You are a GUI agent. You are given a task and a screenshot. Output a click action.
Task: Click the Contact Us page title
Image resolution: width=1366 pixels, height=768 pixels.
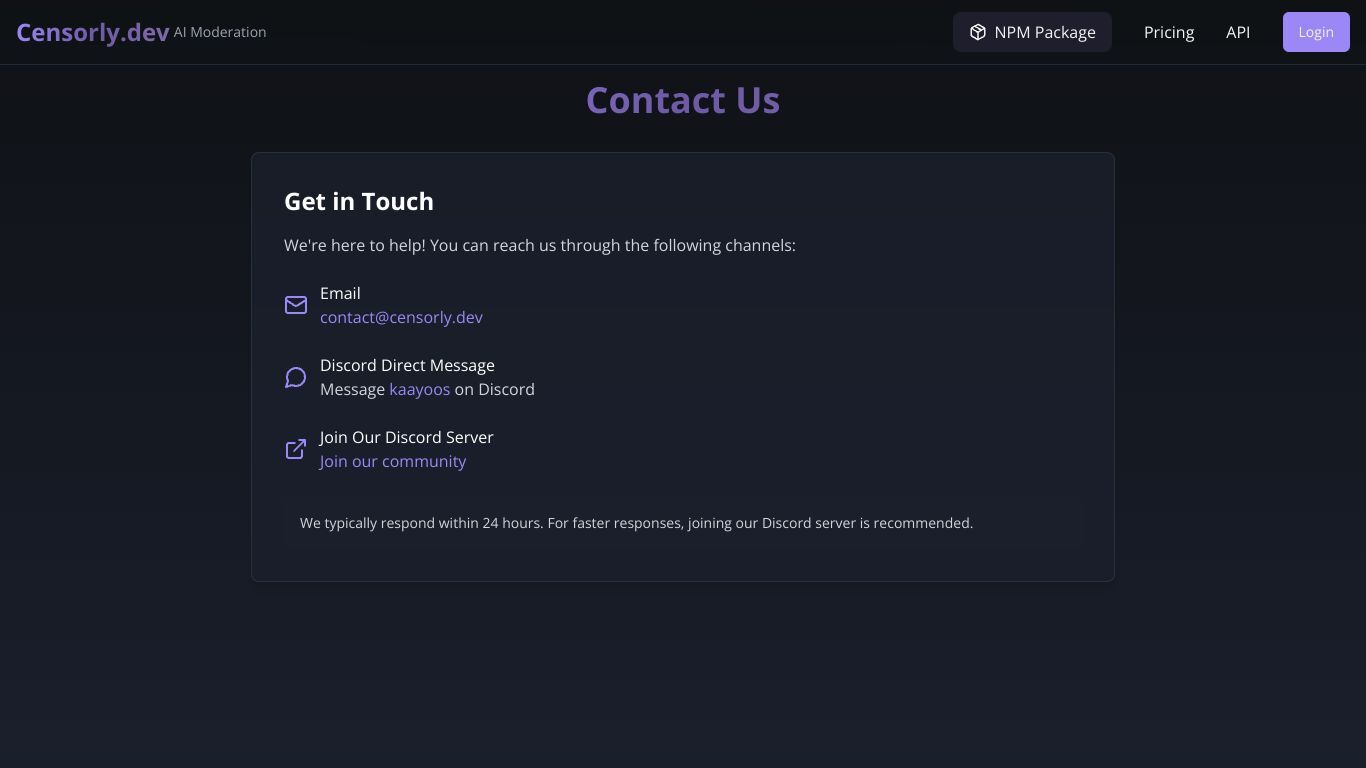(683, 100)
